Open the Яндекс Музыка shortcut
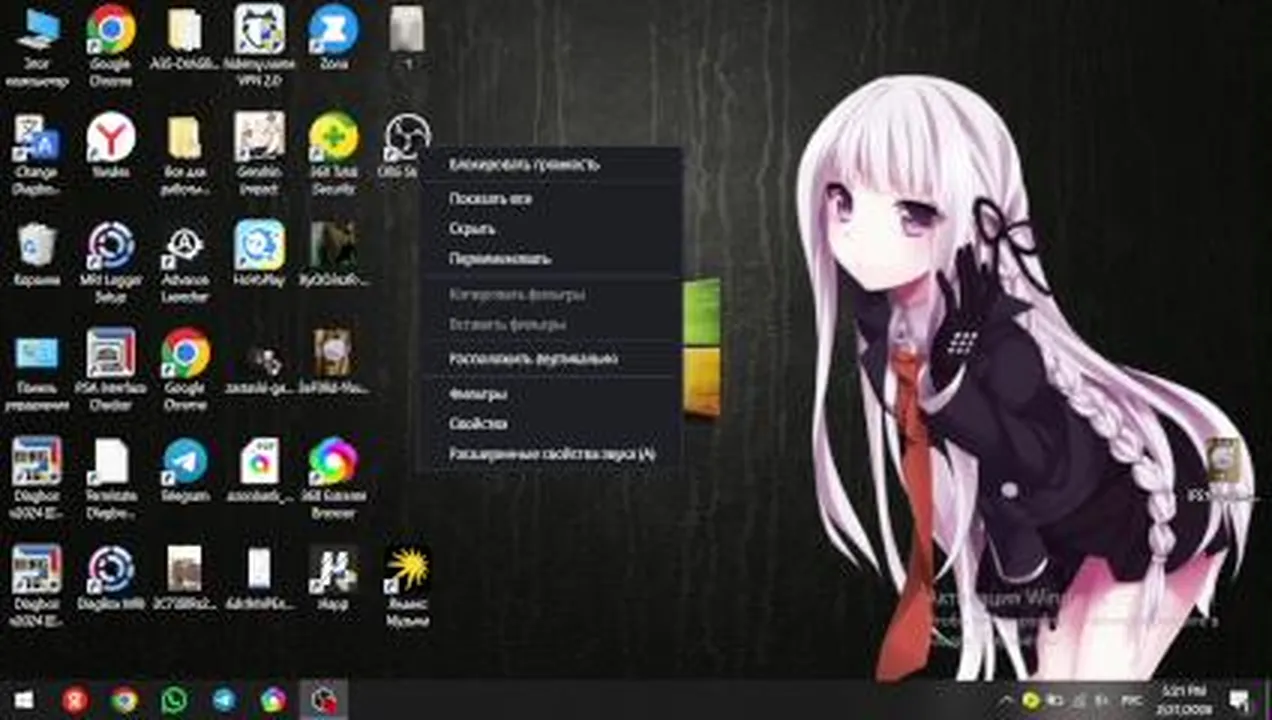 coord(407,586)
